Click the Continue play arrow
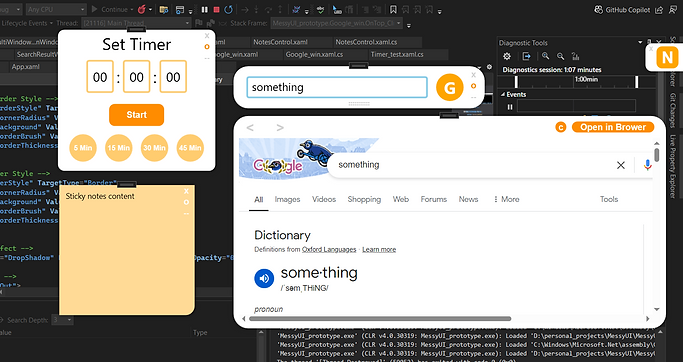The width and height of the screenshot is (683, 362). (95, 9)
